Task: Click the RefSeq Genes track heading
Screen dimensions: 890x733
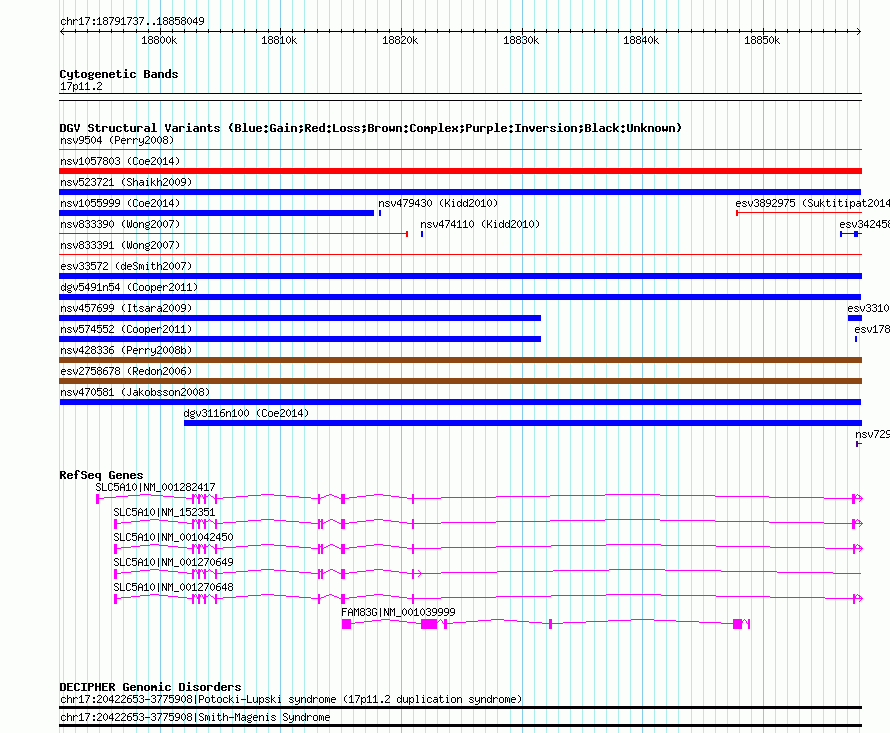Action: point(101,475)
